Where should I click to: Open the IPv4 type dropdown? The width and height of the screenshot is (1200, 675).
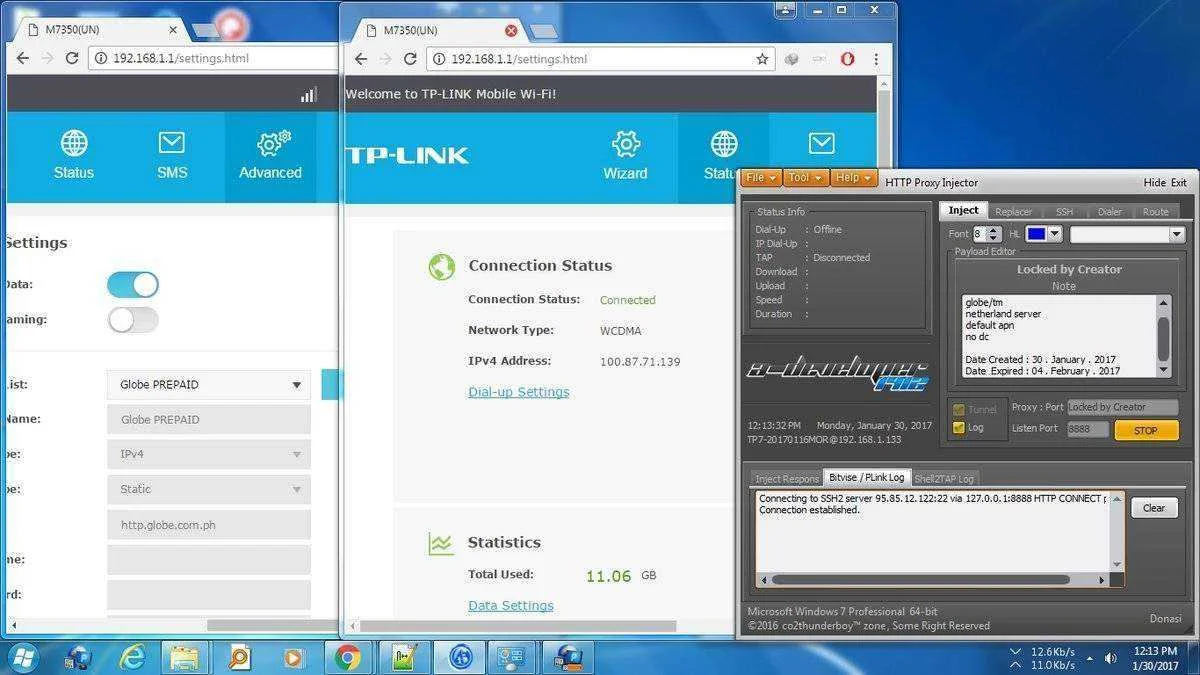click(208, 454)
